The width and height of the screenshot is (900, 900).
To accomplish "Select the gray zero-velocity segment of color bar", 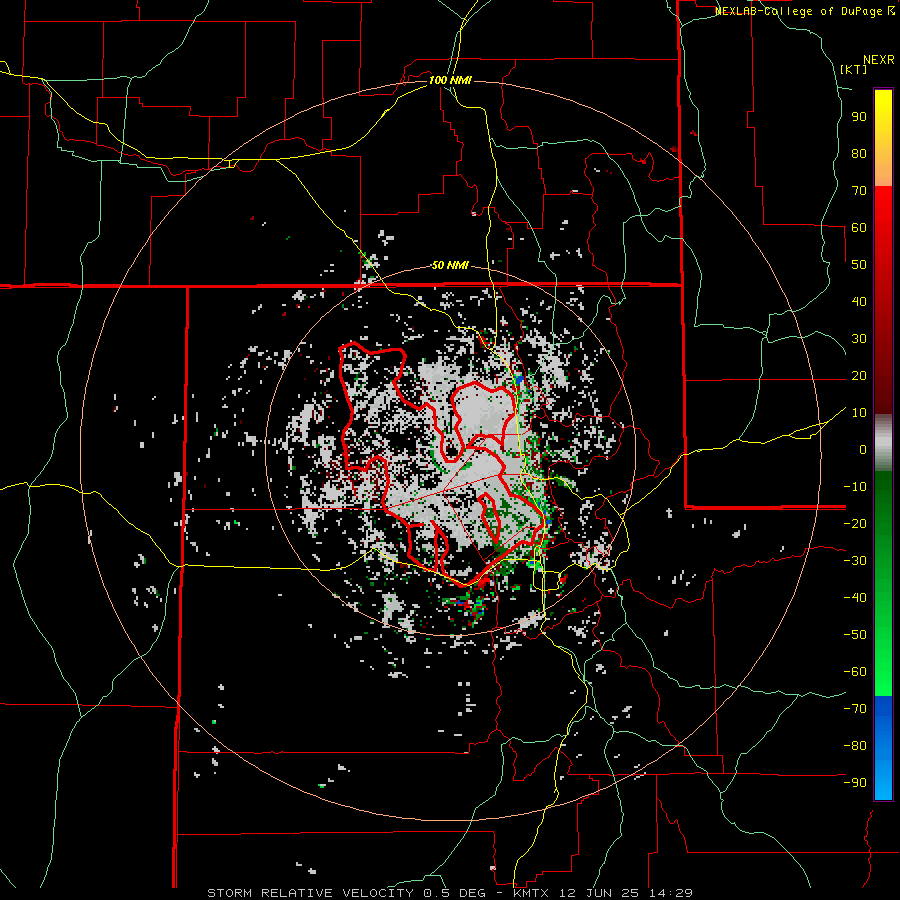I will [x=883, y=443].
